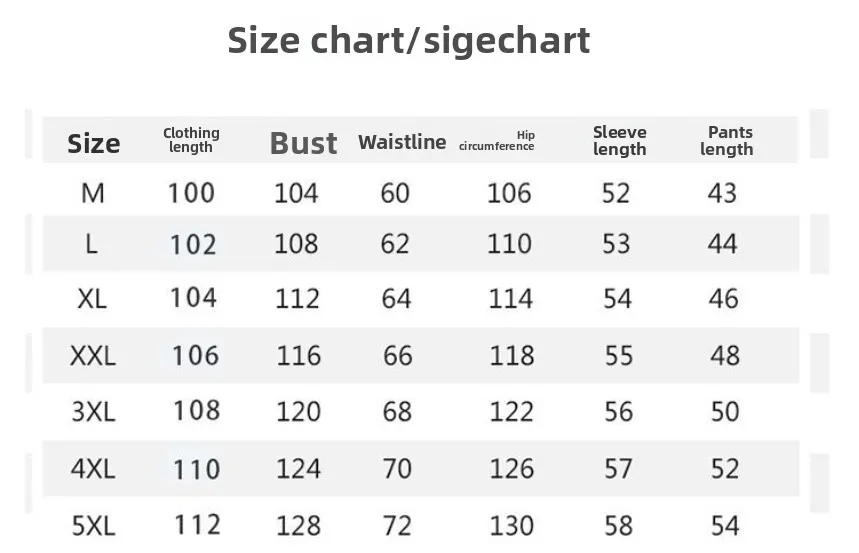Image resolution: width=859 pixels, height=553 pixels.
Task: Select the 4XL size row label
Action: coord(93,469)
